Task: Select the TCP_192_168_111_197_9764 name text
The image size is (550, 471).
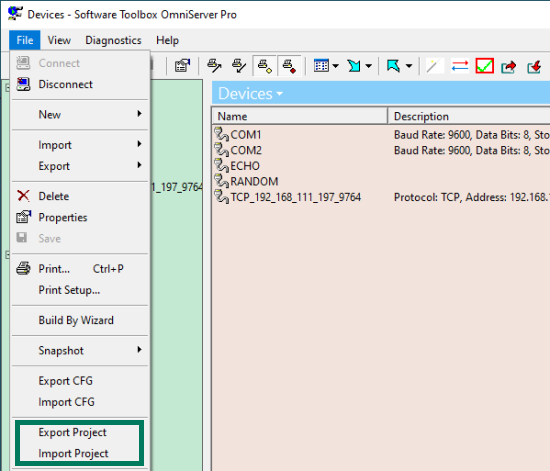Action: (x=296, y=197)
